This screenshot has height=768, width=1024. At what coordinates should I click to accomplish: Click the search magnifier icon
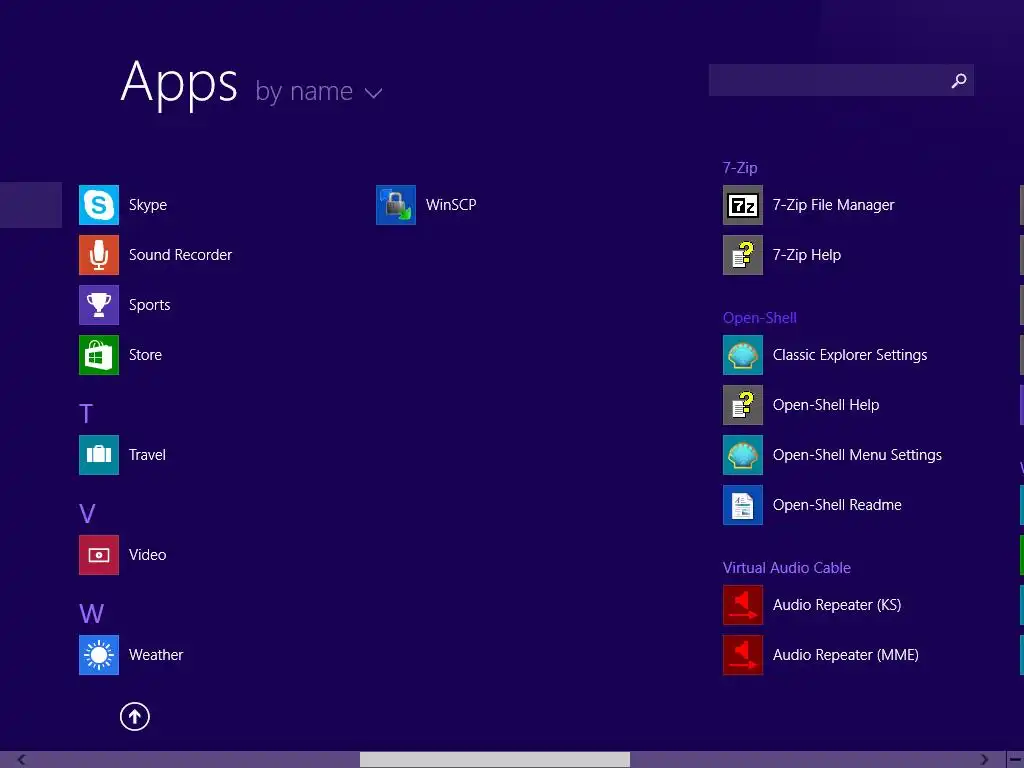(x=958, y=80)
